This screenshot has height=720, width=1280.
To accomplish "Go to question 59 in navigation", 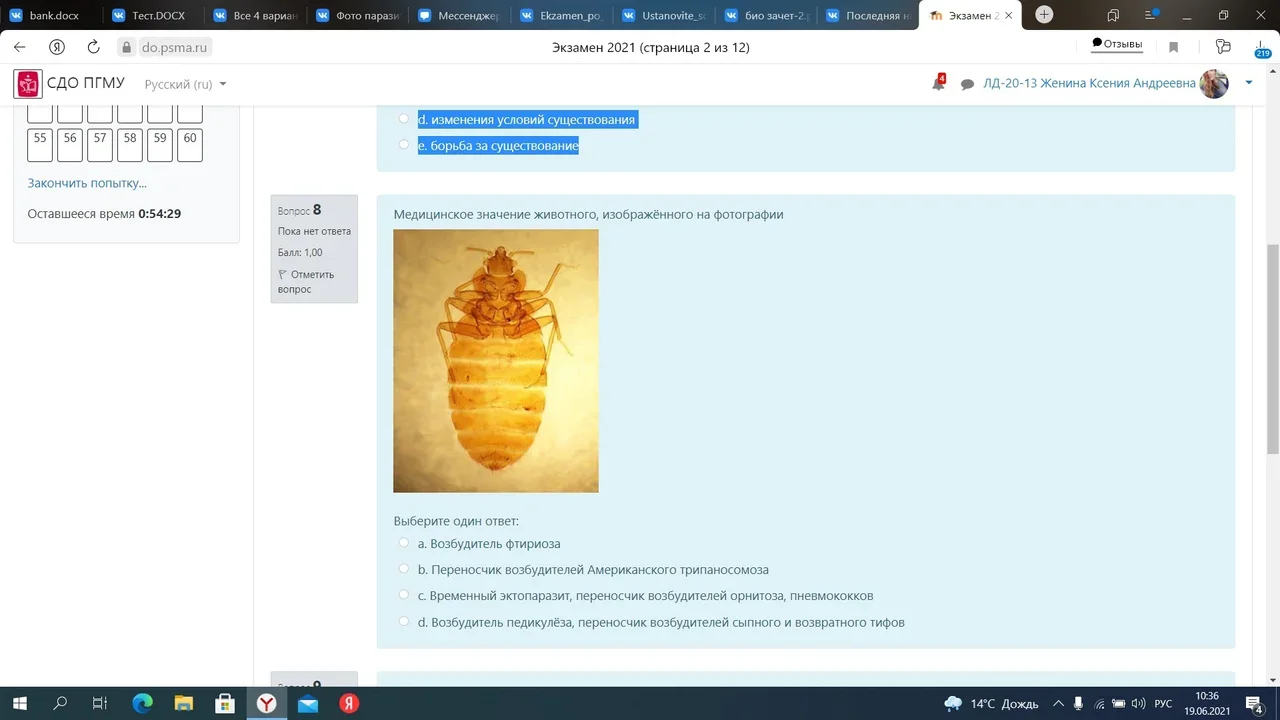I will tap(160, 145).
